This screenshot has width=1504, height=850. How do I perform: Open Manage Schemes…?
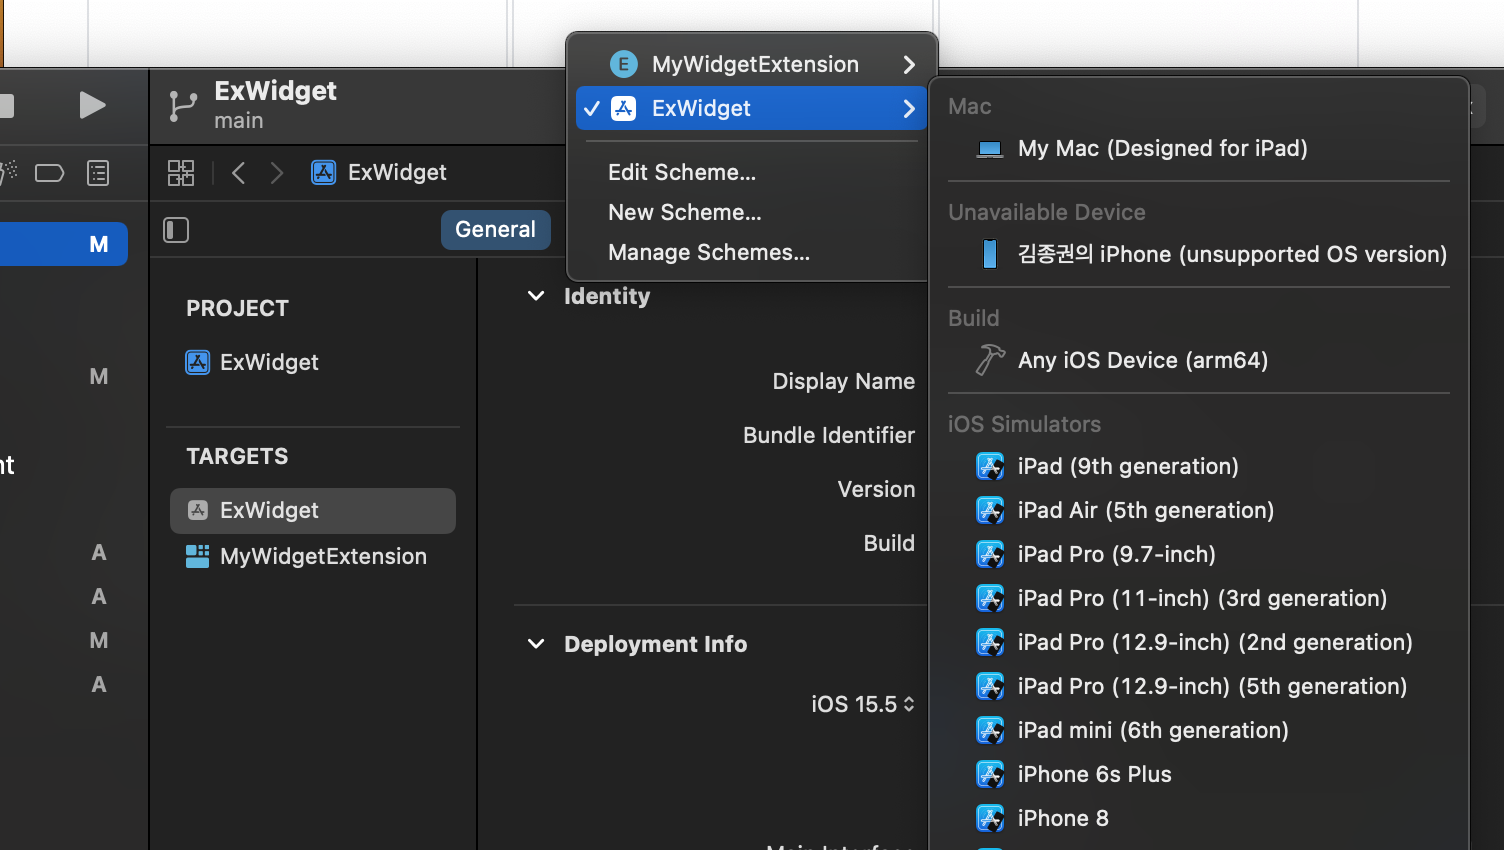click(x=709, y=252)
